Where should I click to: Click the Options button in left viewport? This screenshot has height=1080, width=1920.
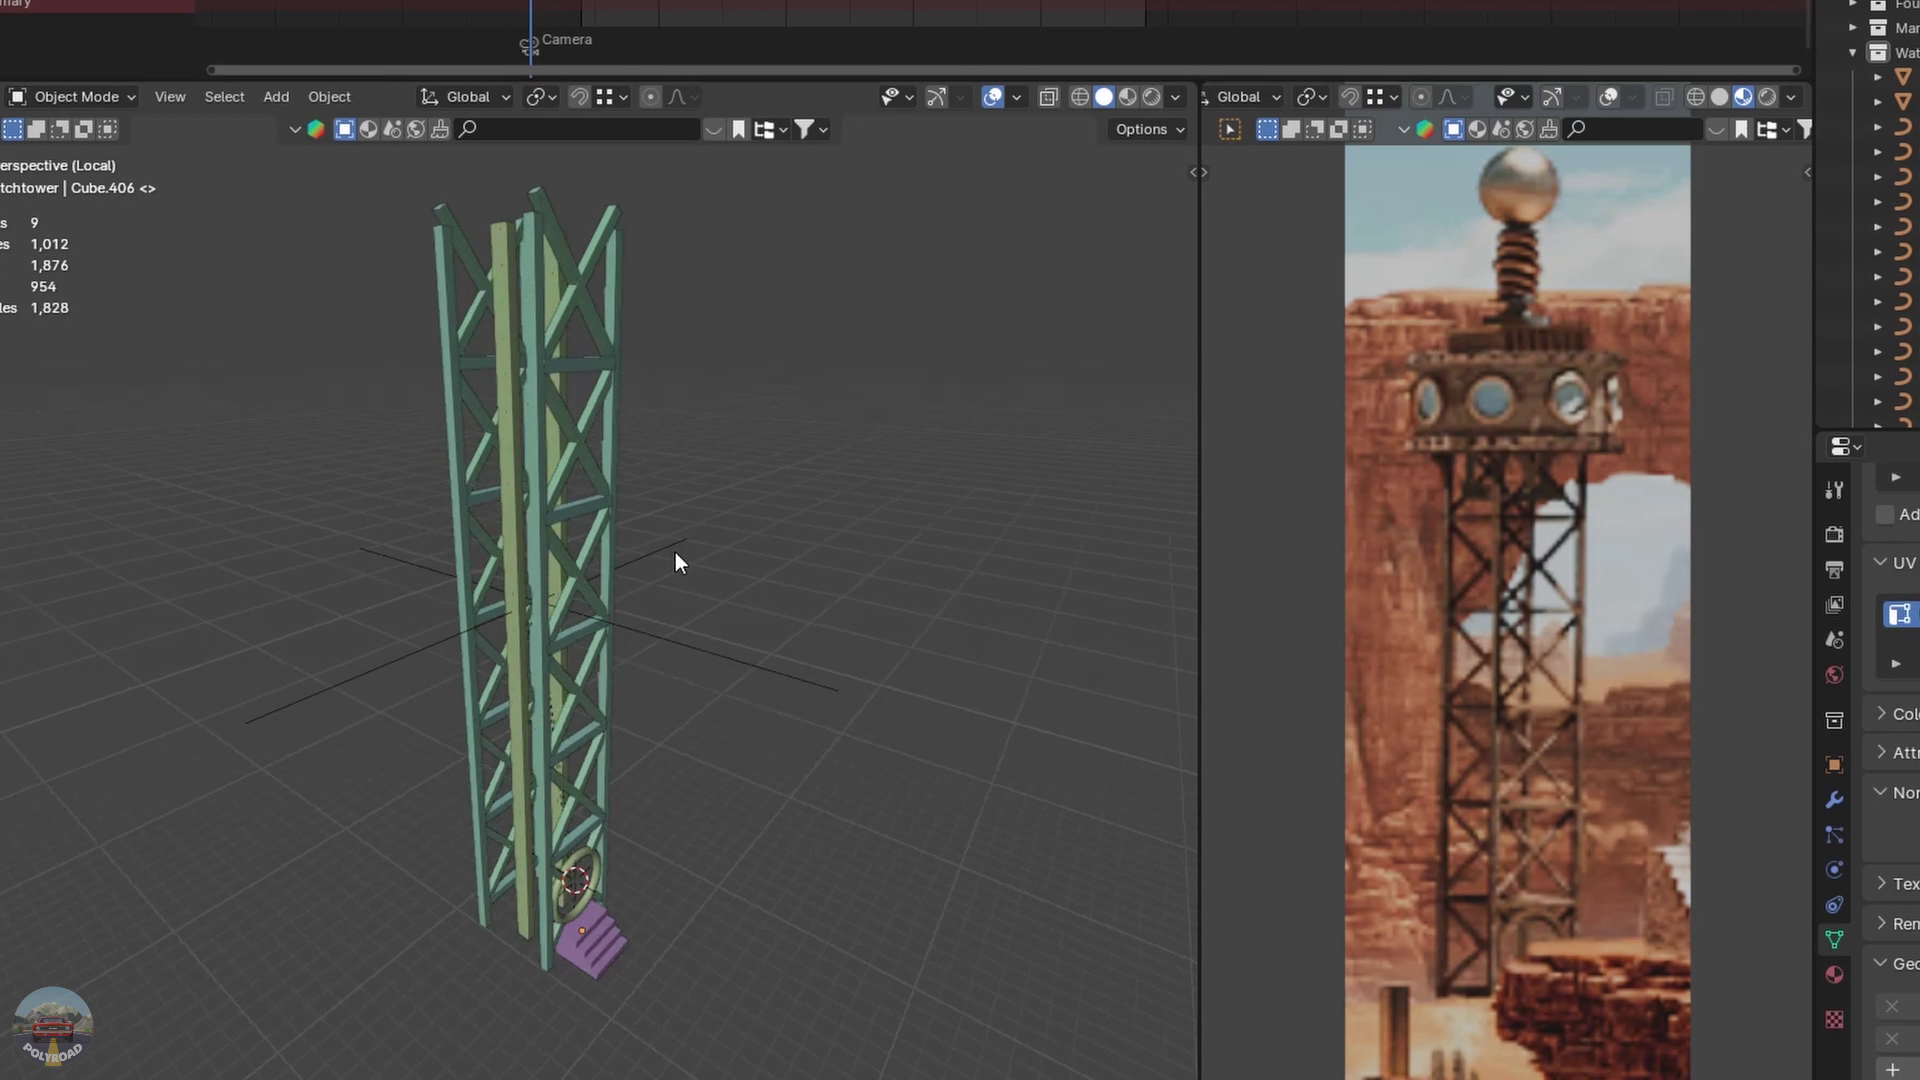point(1150,129)
